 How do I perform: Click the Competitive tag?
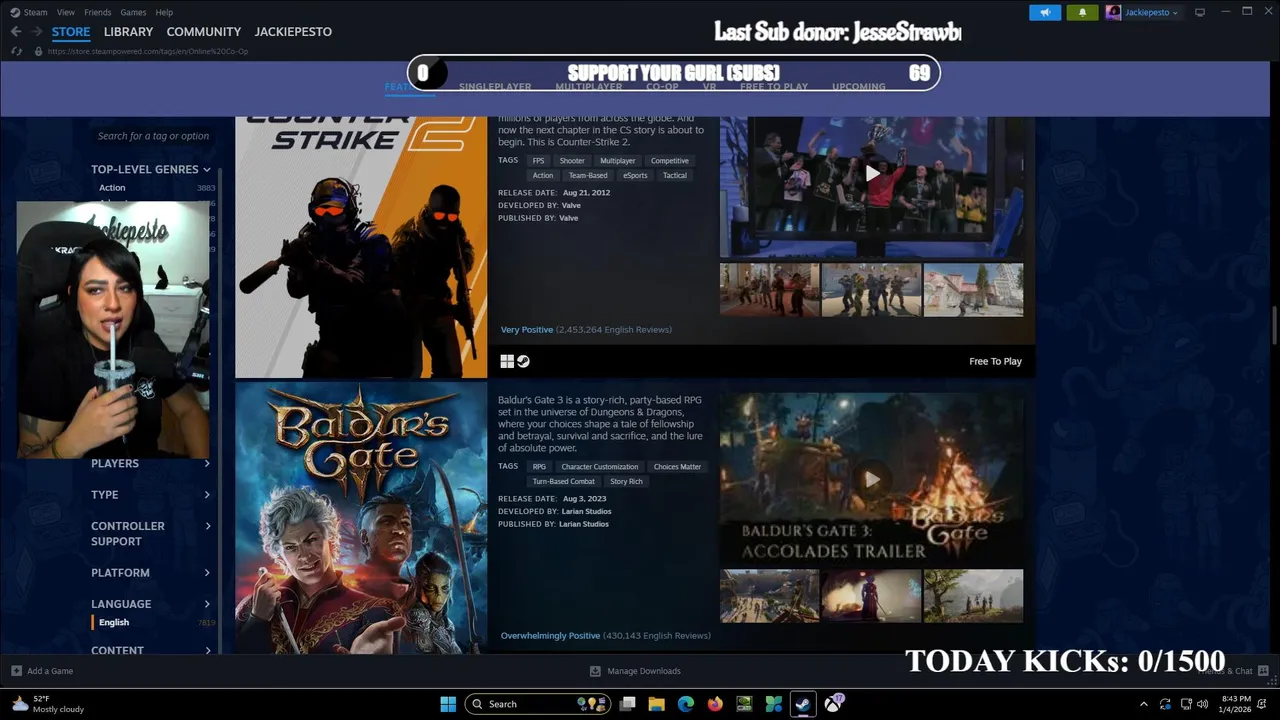tap(670, 161)
